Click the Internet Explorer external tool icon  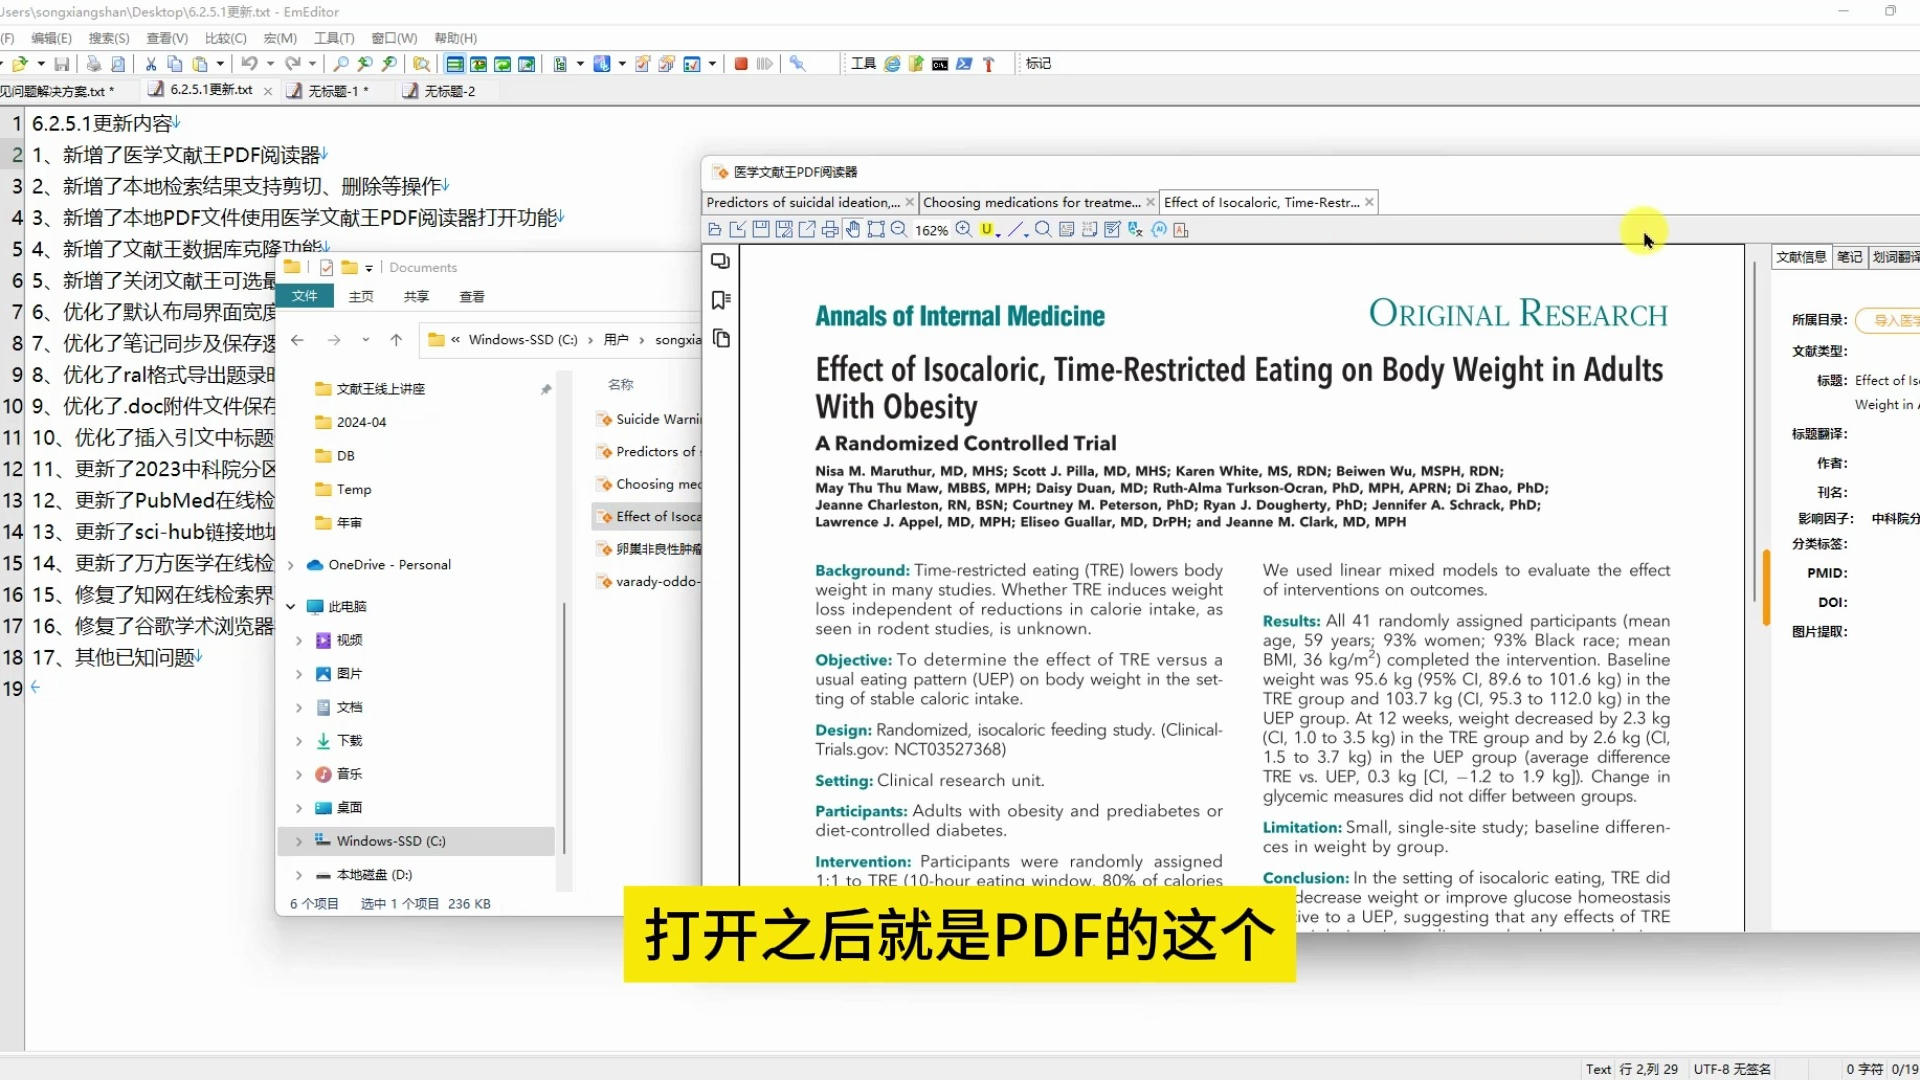pos(892,63)
